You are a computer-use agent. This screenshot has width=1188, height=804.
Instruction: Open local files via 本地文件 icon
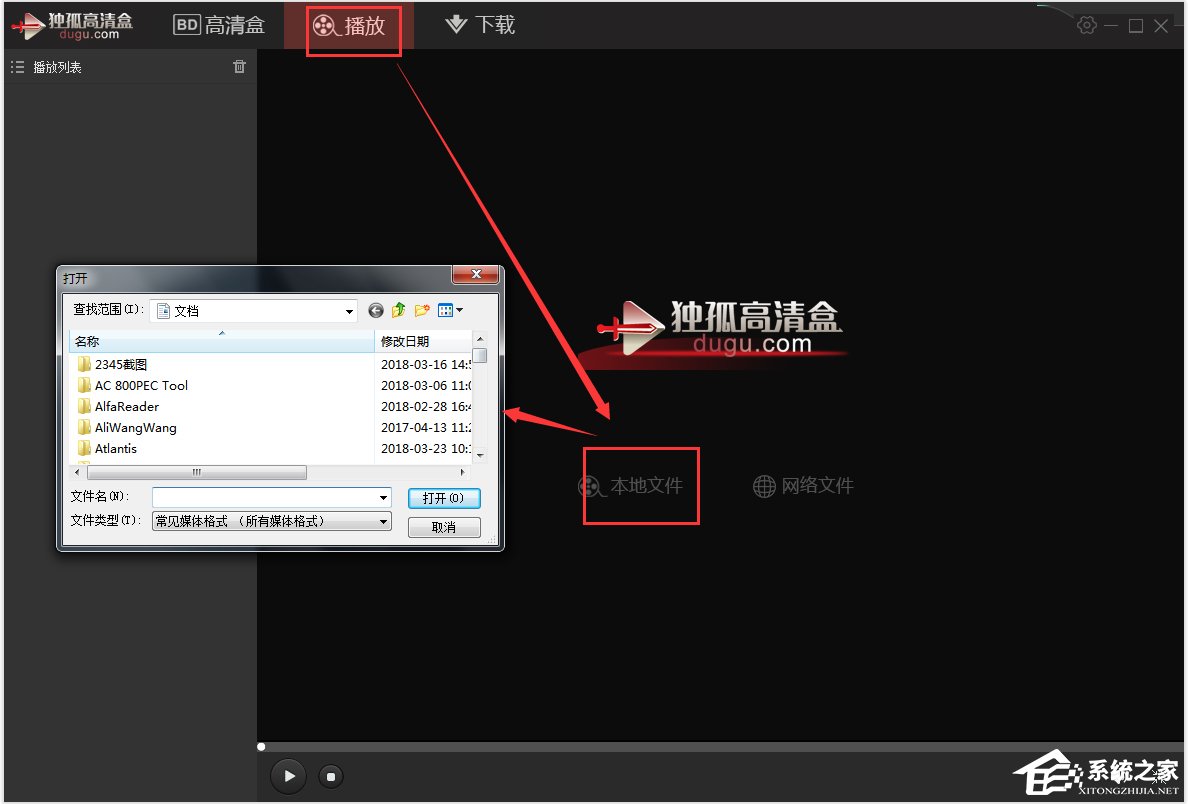point(639,485)
